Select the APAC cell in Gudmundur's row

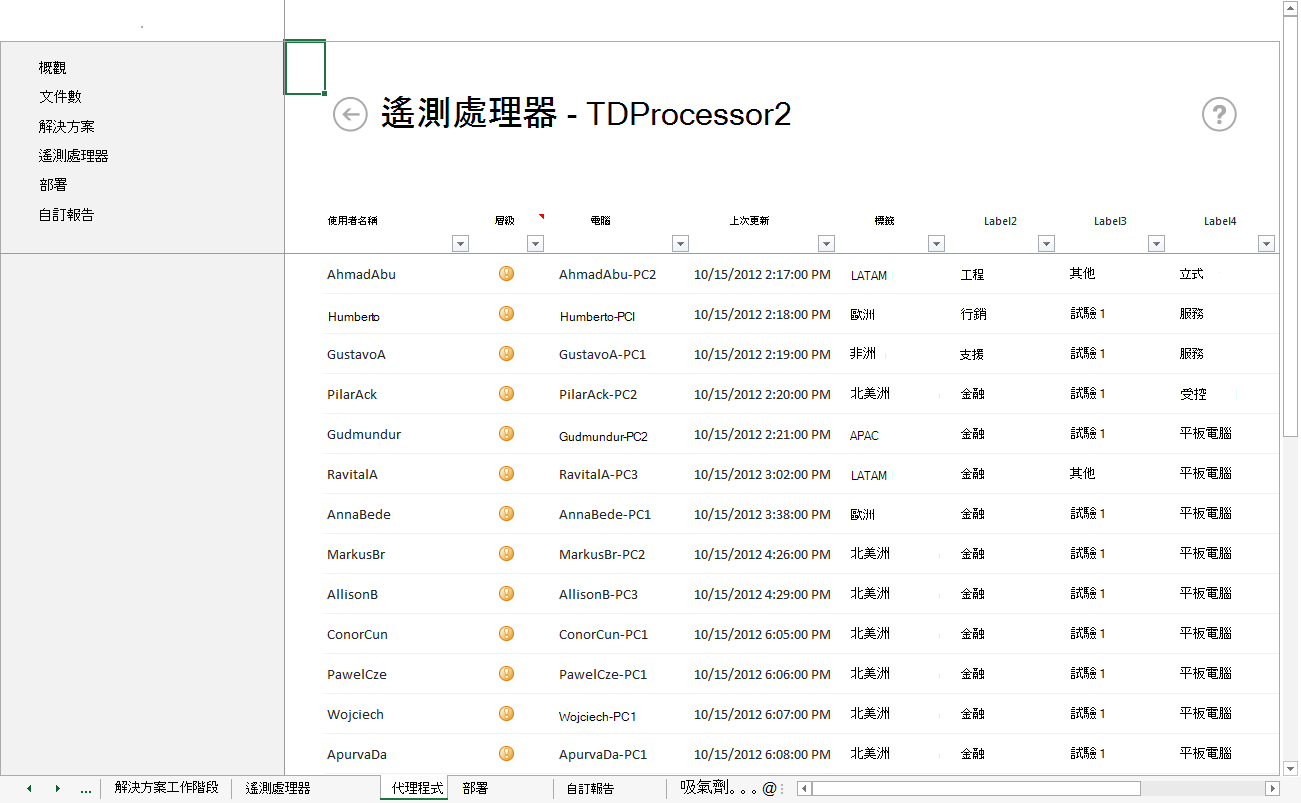coord(864,435)
